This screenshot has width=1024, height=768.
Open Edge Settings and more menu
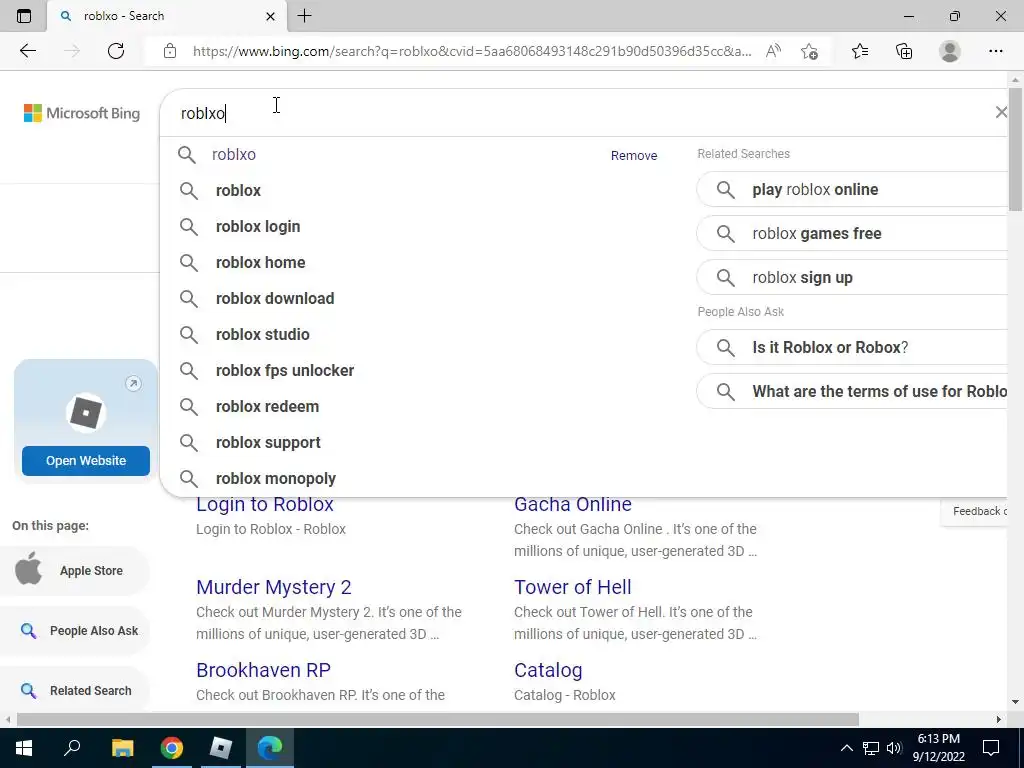(995, 51)
